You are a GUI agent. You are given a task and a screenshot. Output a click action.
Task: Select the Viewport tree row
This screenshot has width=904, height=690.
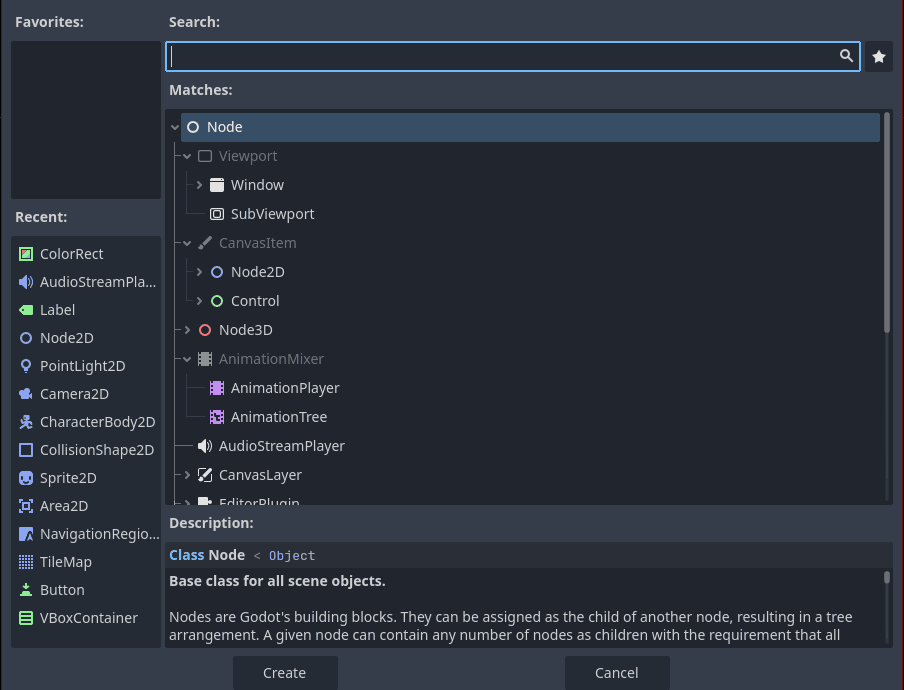pos(536,156)
